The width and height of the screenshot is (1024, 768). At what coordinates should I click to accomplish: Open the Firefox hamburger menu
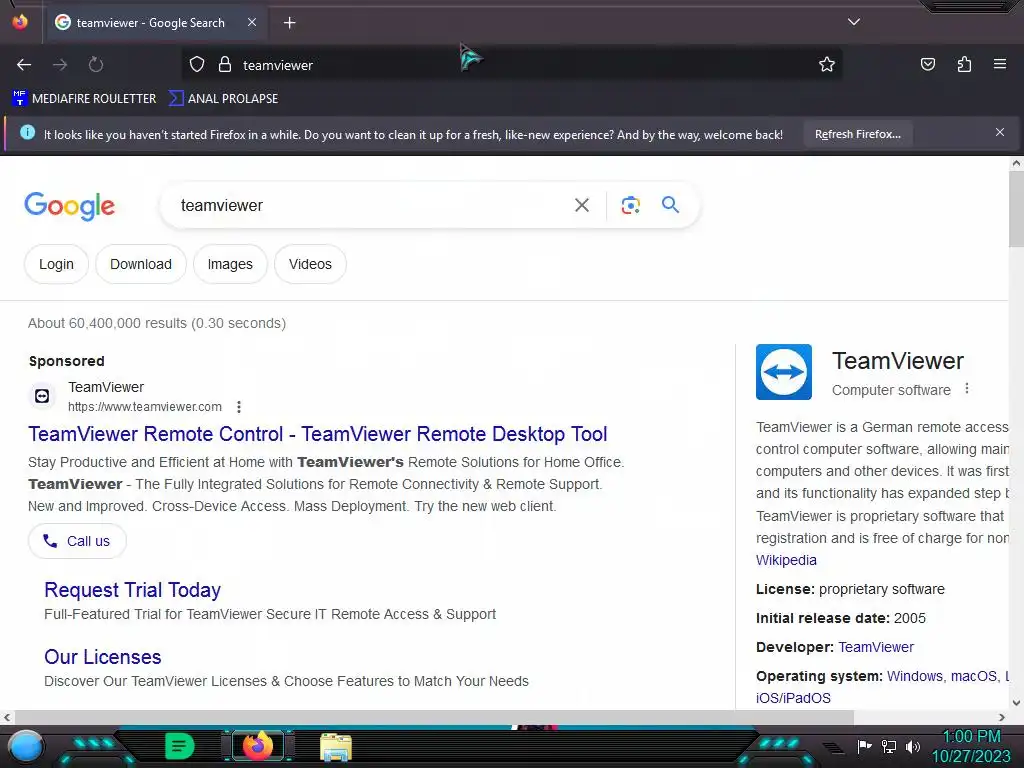pos(1000,64)
